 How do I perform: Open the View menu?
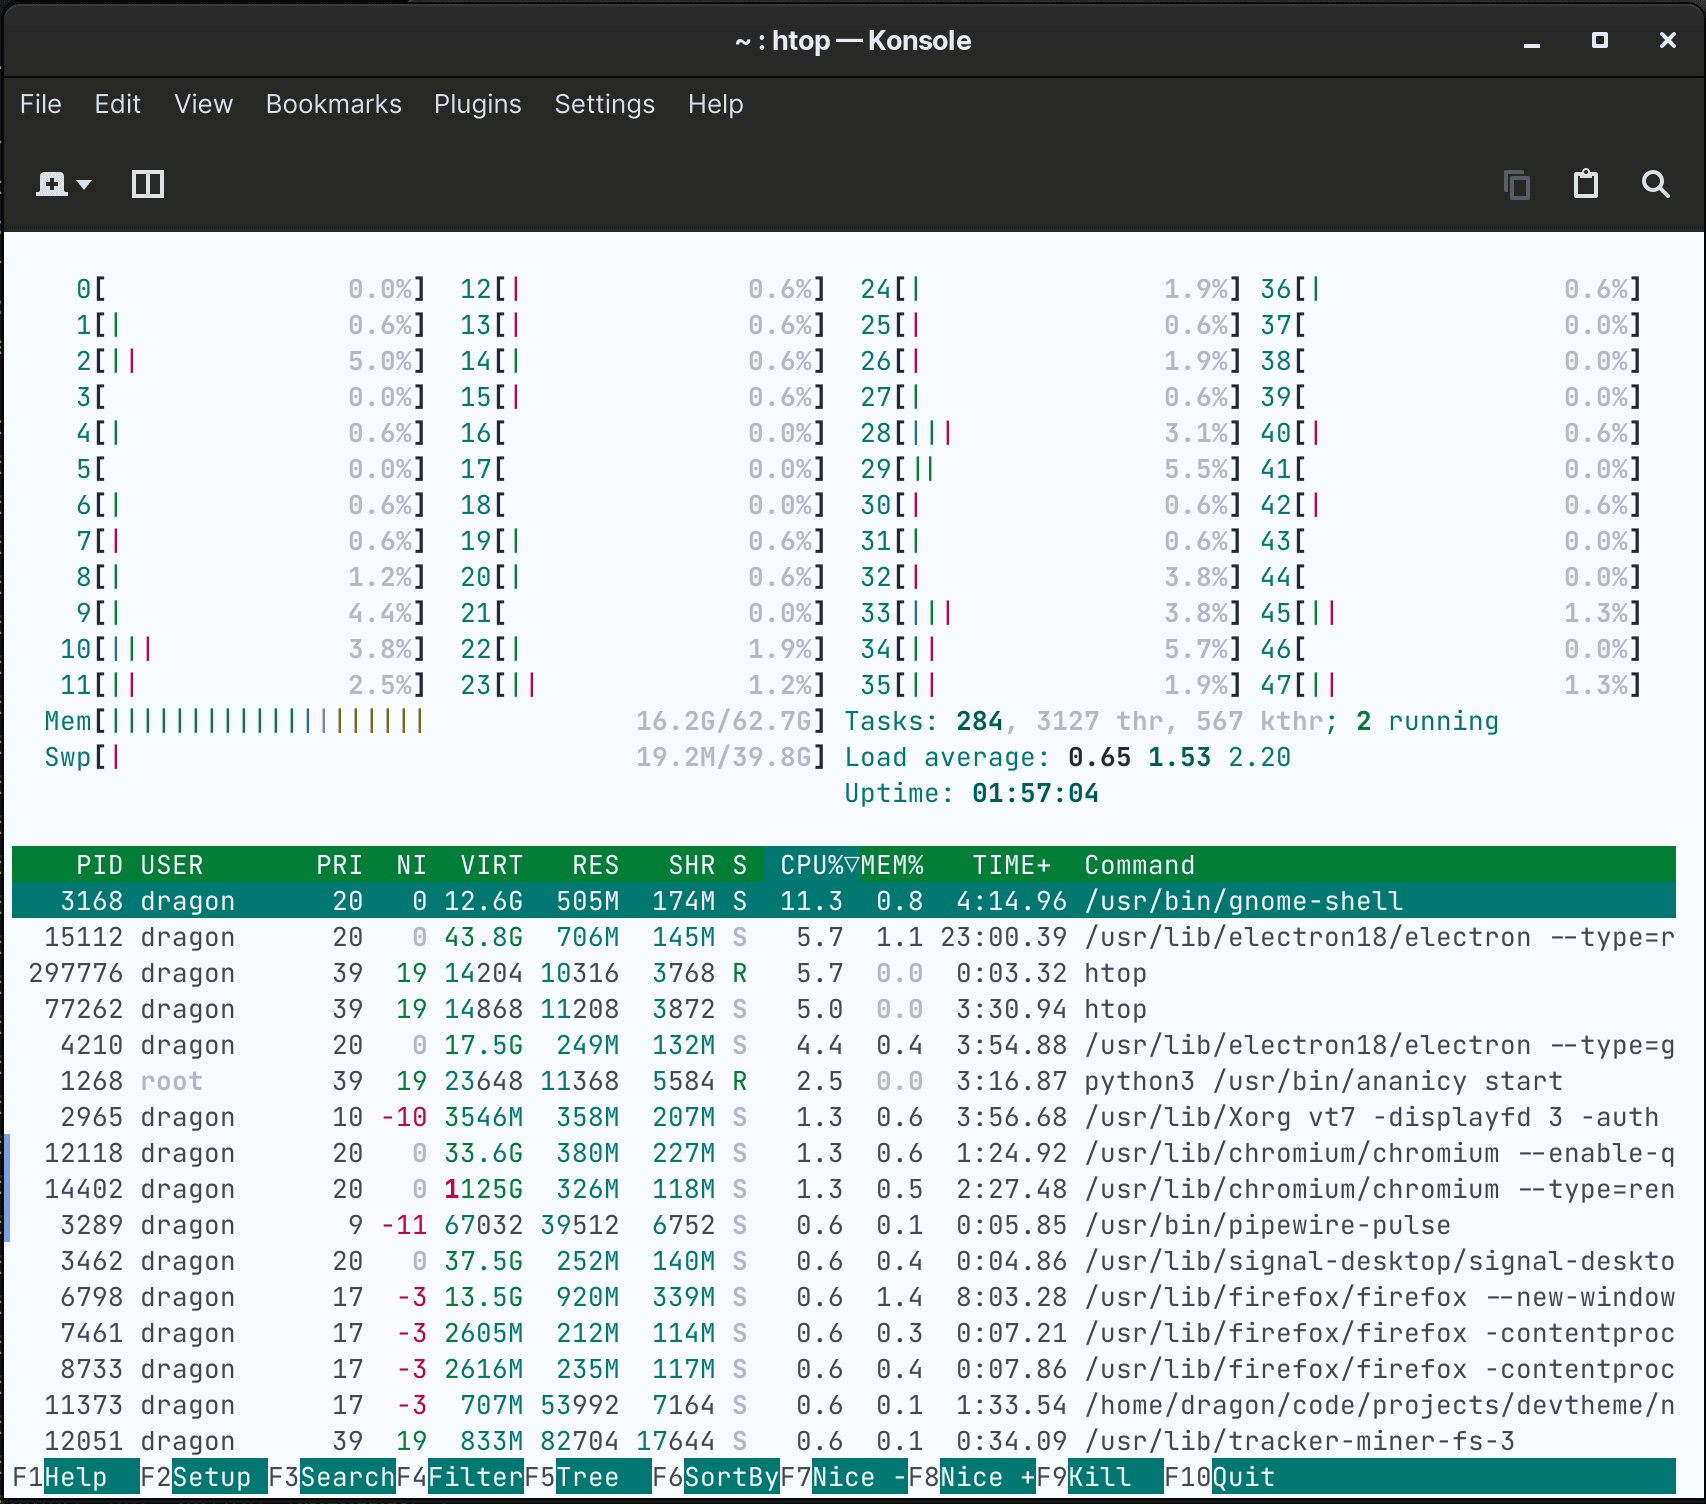(x=204, y=104)
